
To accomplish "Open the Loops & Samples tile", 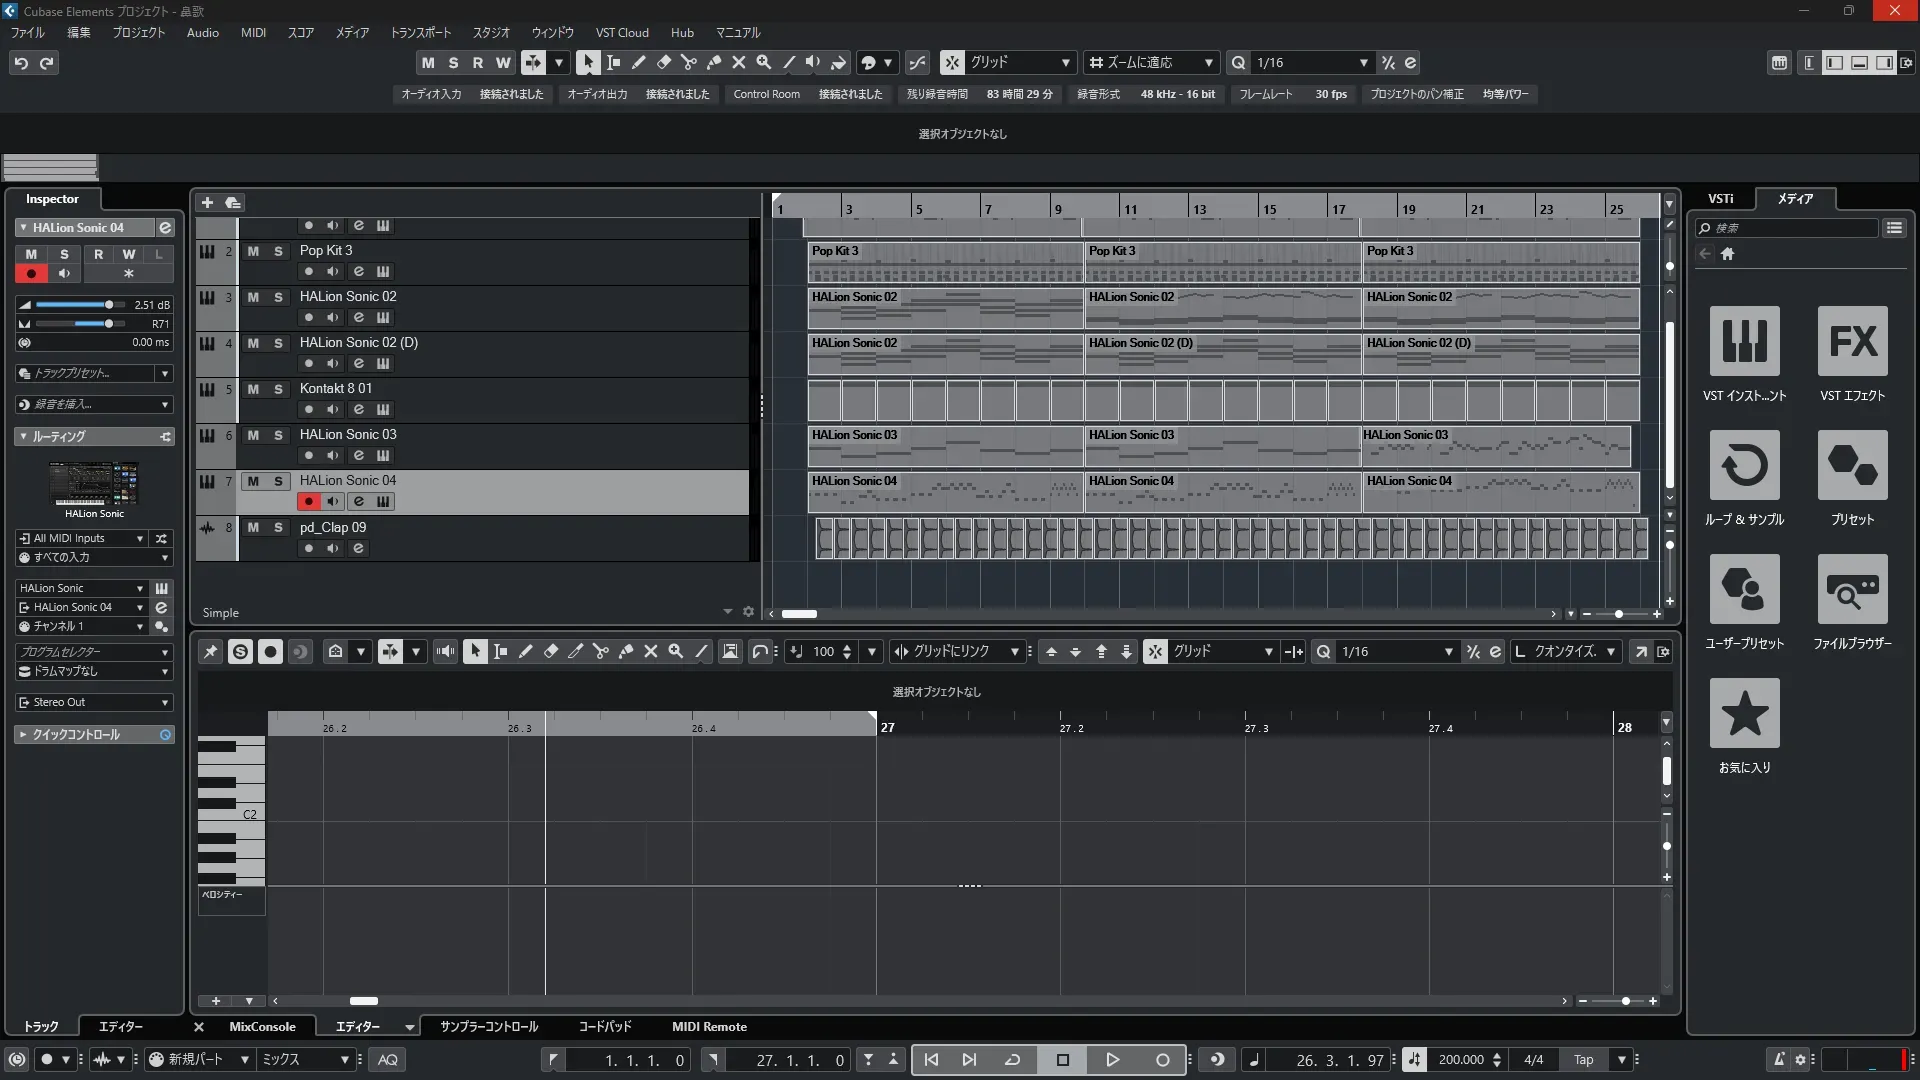I will (x=1744, y=466).
